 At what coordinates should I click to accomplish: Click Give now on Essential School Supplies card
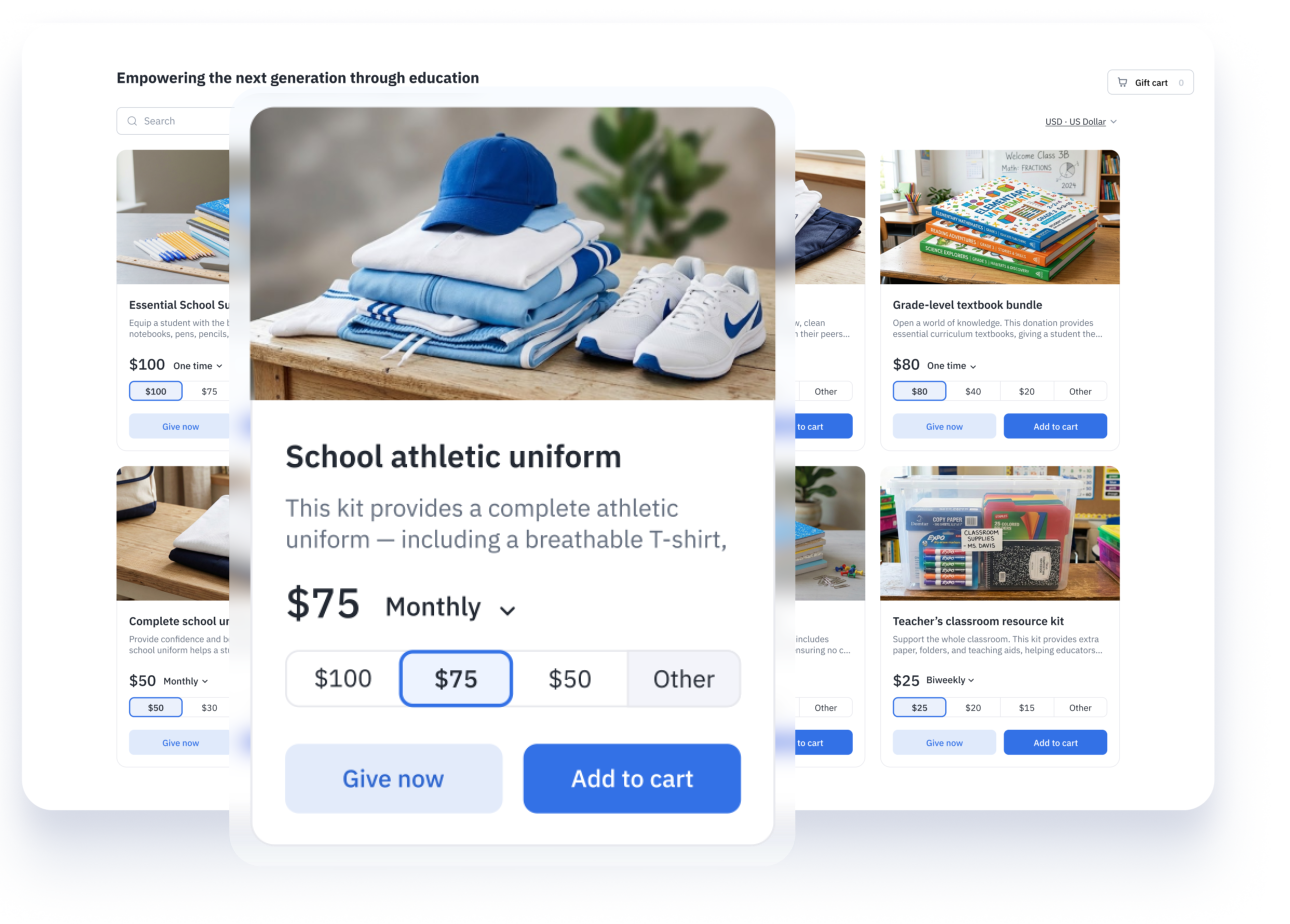pyautogui.click(x=180, y=426)
